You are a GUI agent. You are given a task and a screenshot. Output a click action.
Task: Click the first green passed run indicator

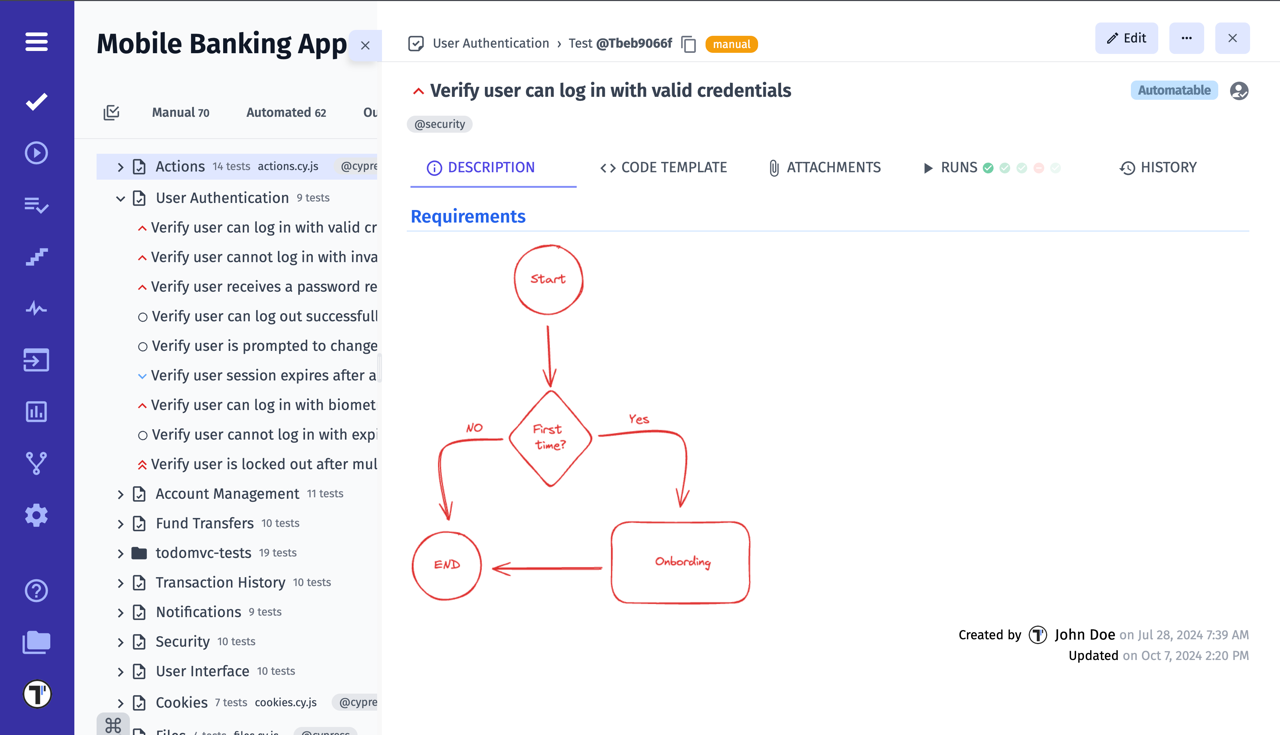[x=988, y=167]
